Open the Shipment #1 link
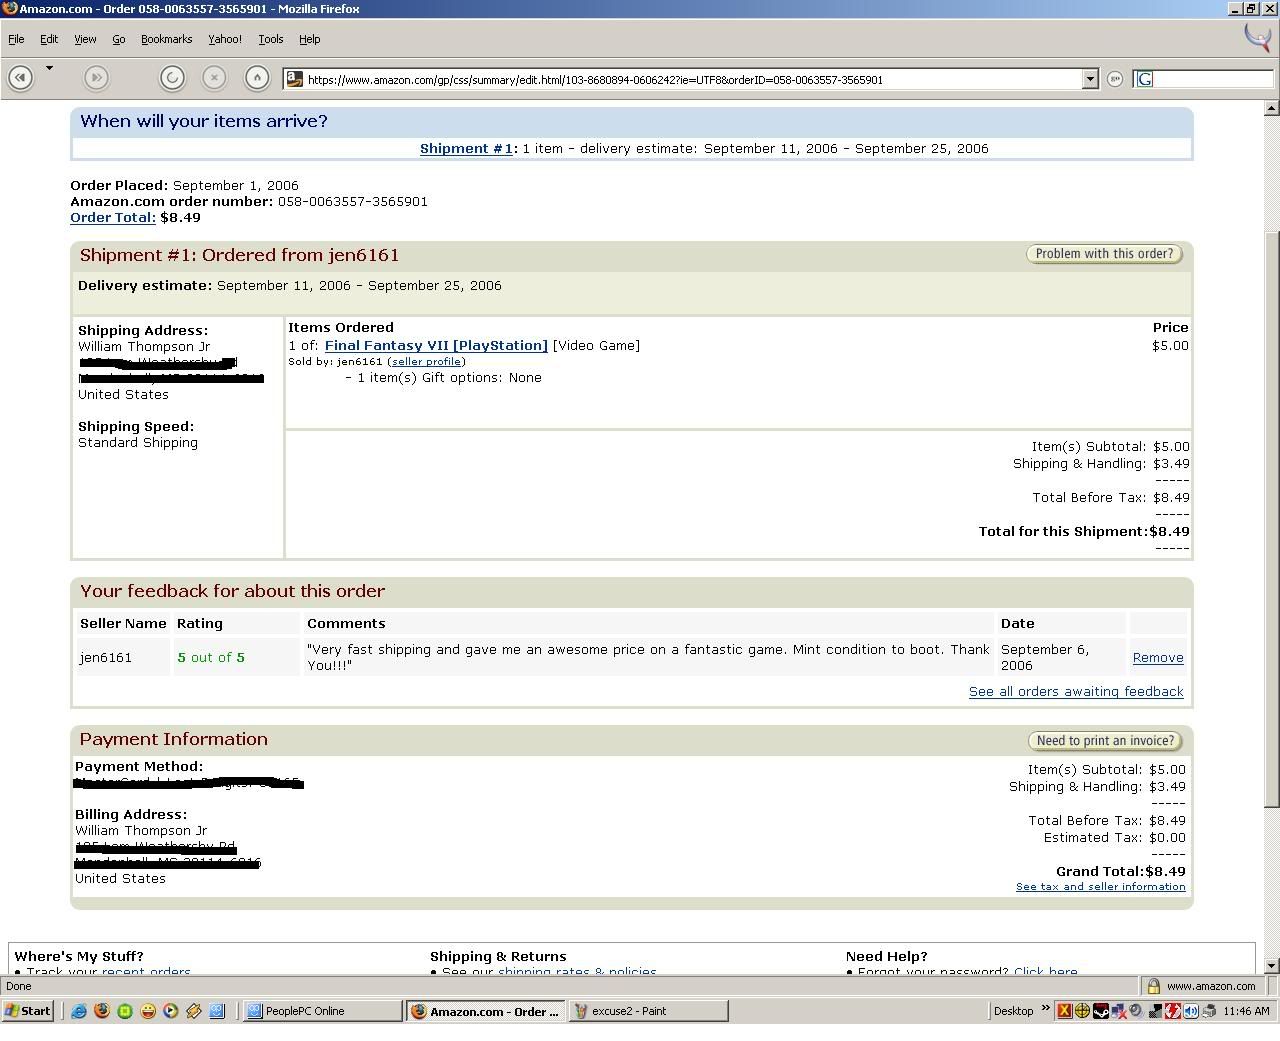This screenshot has width=1280, height=1041. click(x=466, y=148)
